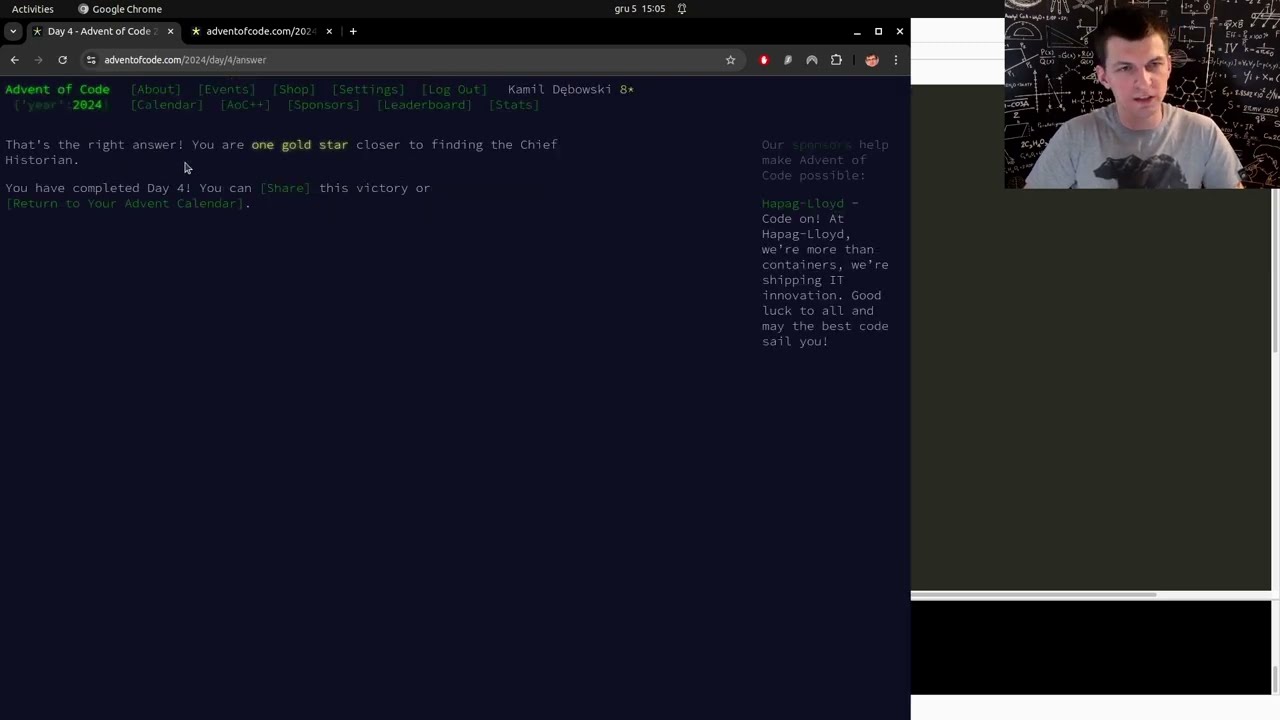The width and height of the screenshot is (1280, 720).
Task: Open a new browser tab
Action: [353, 31]
